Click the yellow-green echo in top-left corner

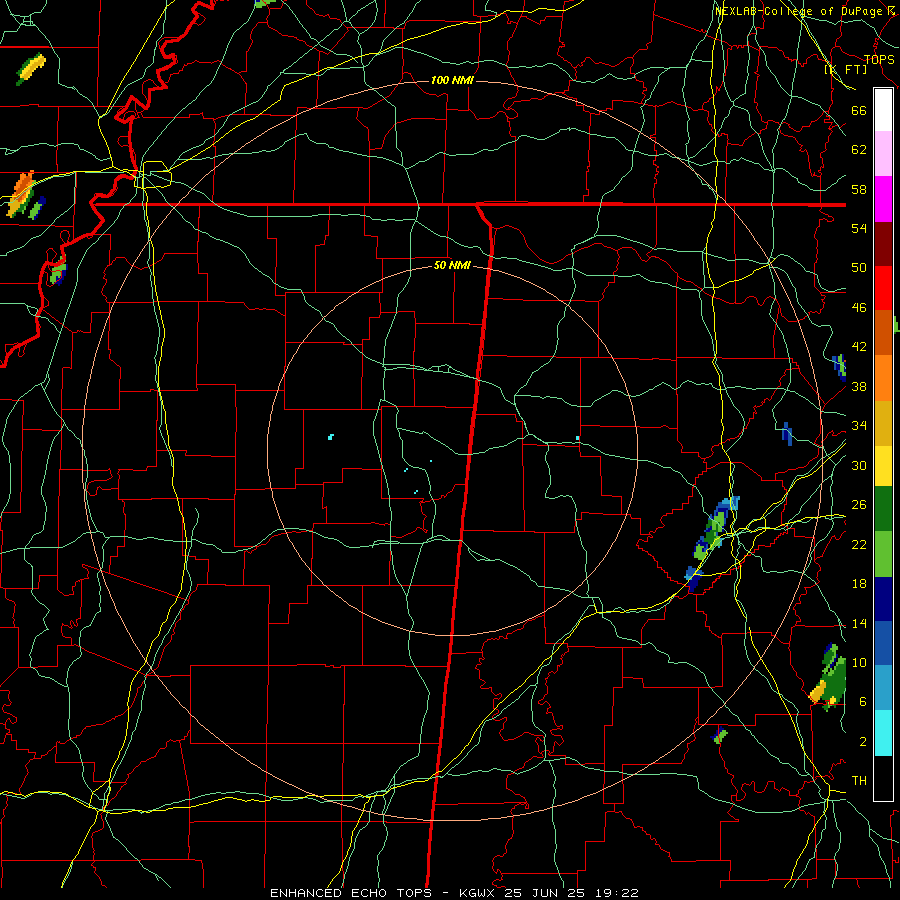click(31, 68)
